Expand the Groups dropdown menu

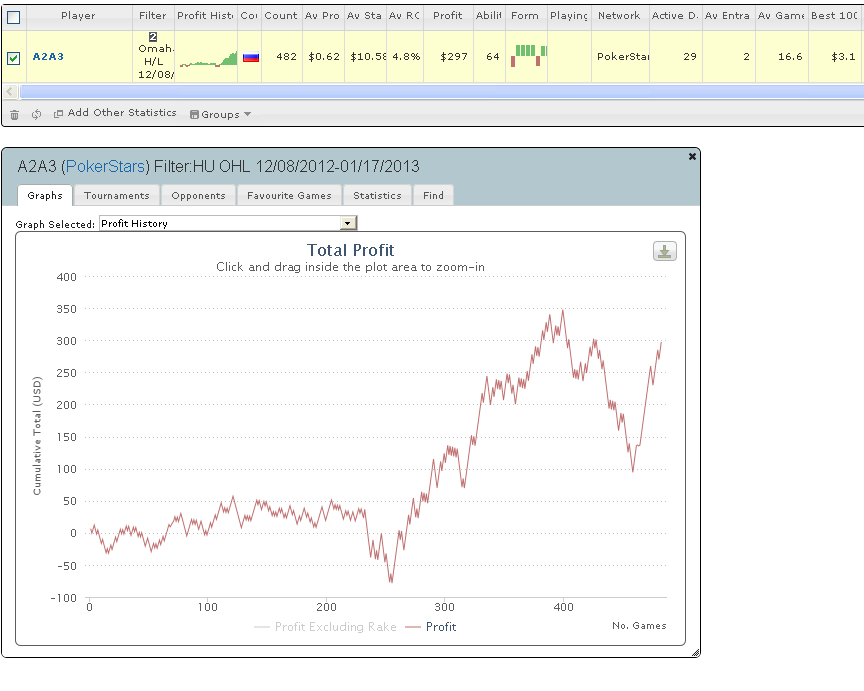[220, 114]
